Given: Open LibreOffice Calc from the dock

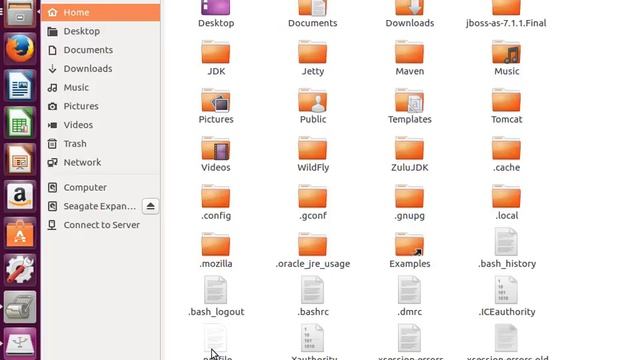Looking at the screenshot, I should click(x=20, y=122).
